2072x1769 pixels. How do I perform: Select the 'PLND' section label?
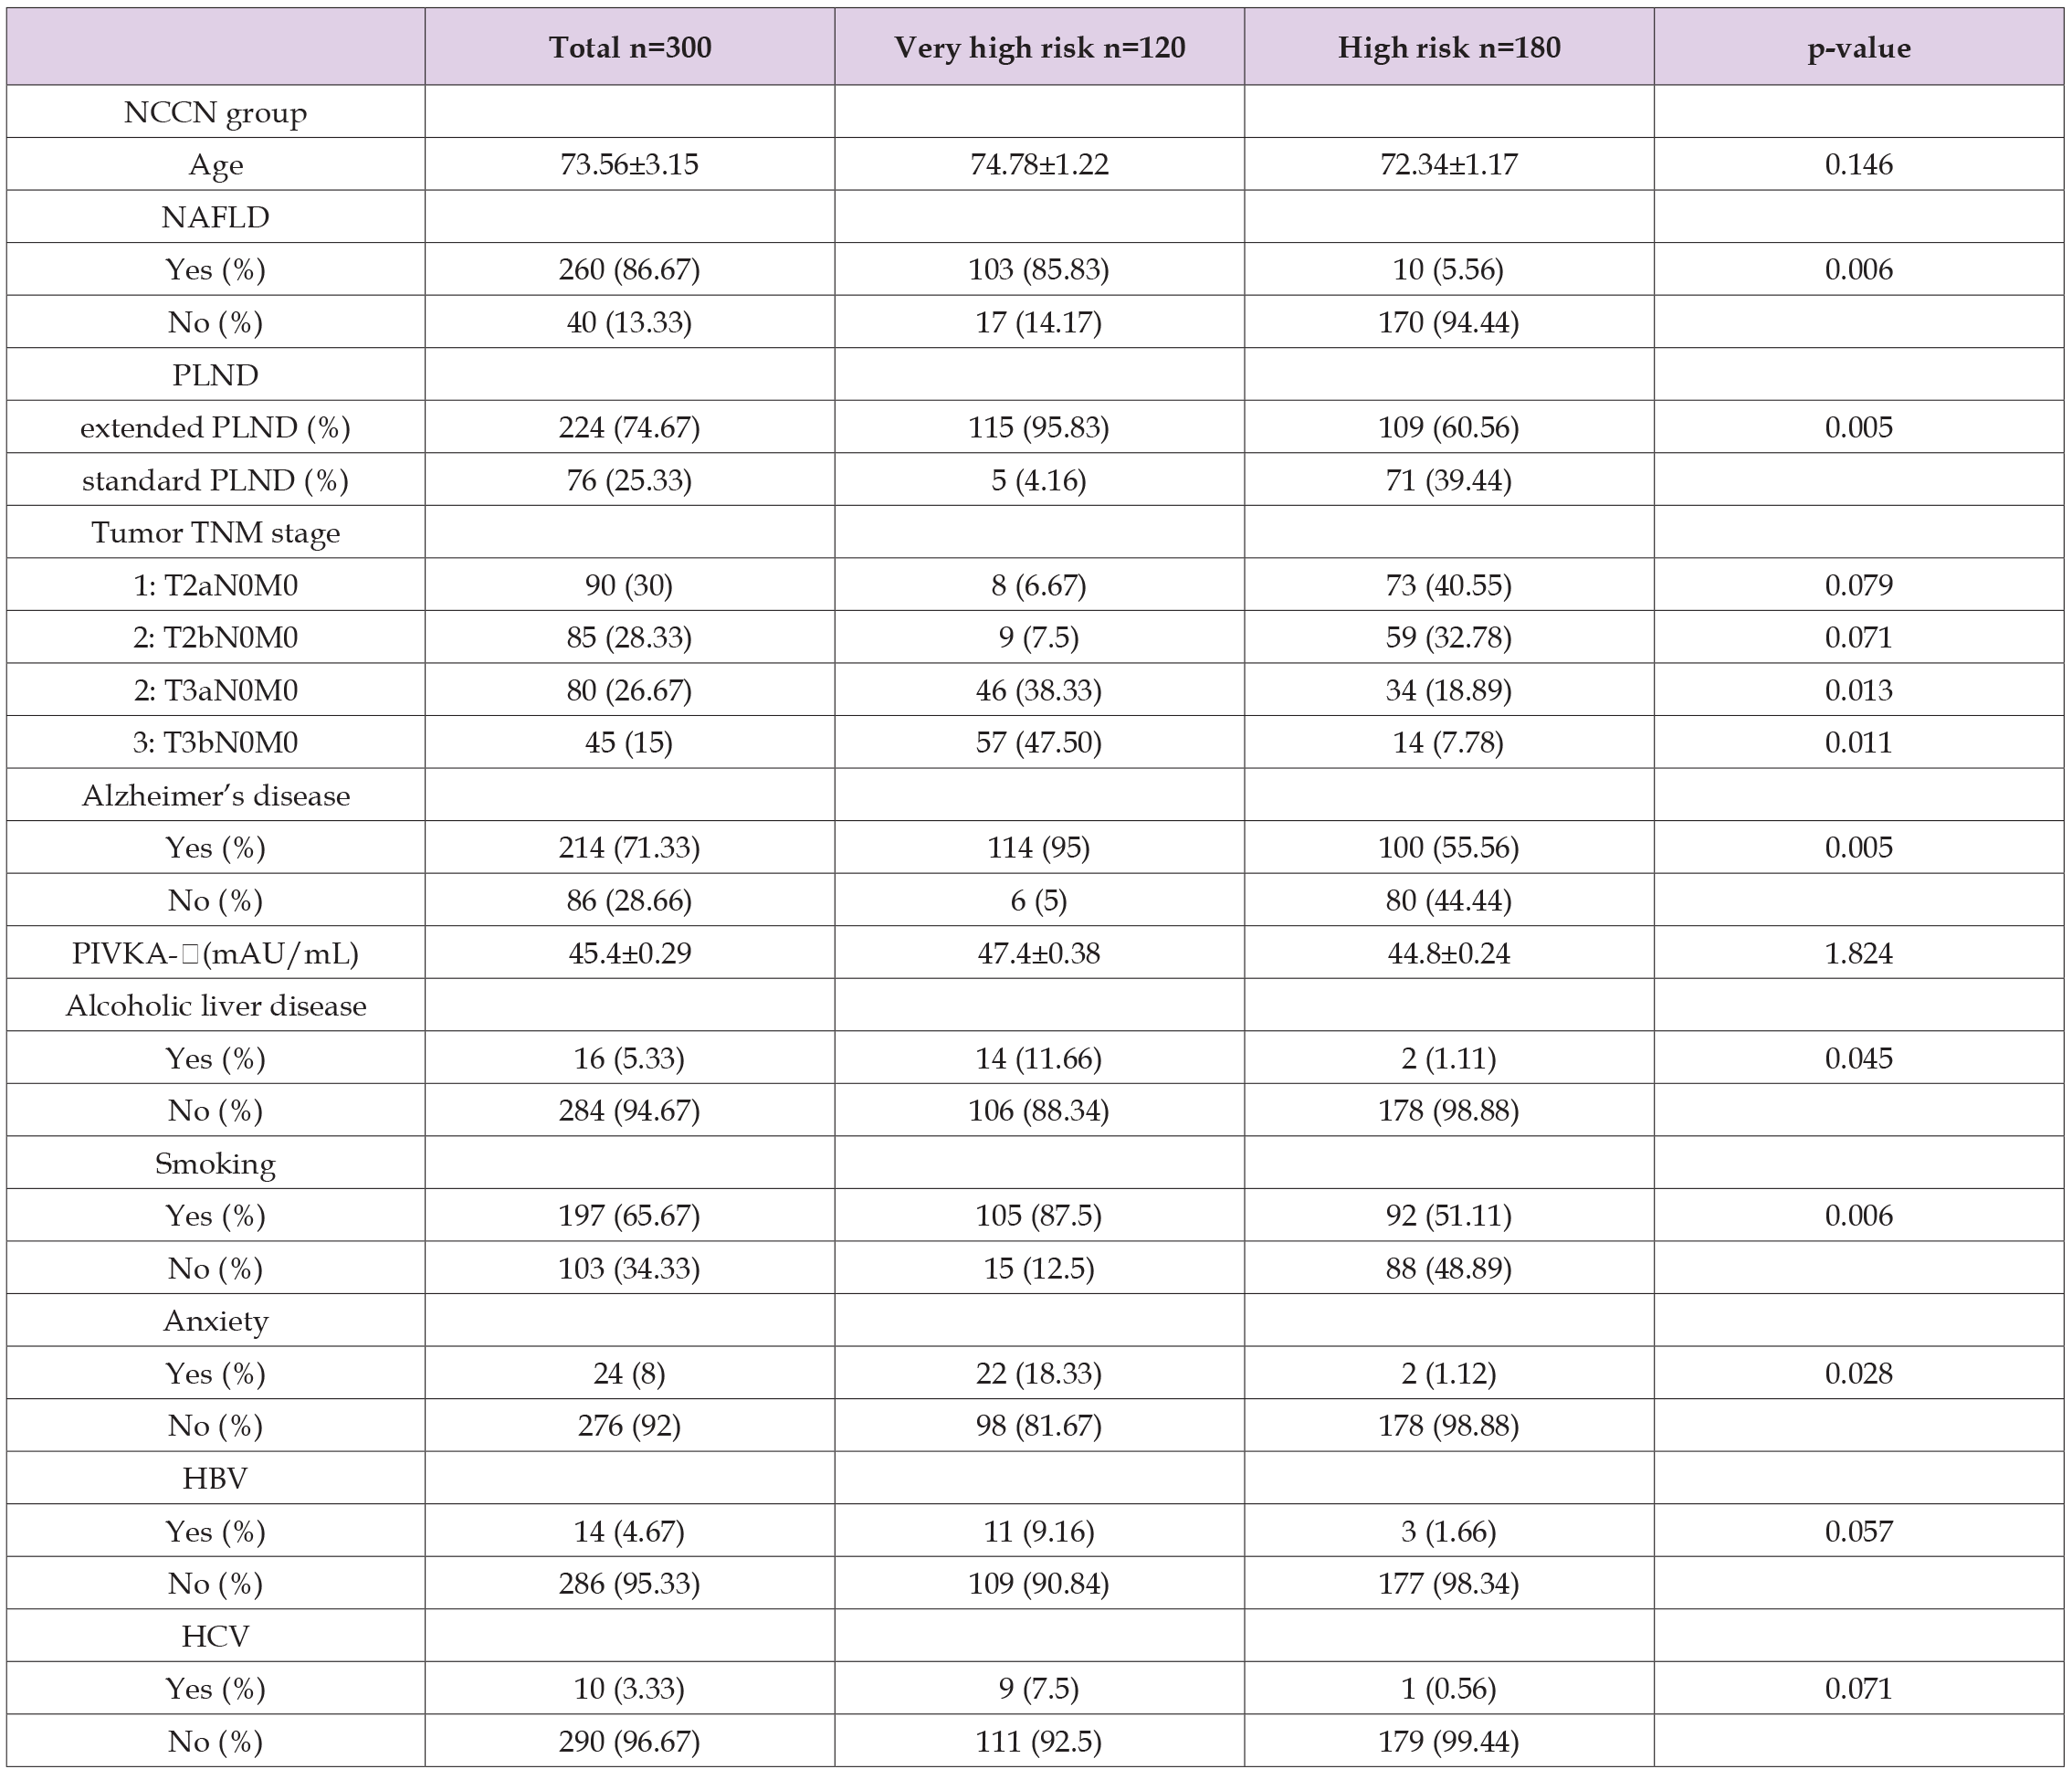tap(215, 375)
